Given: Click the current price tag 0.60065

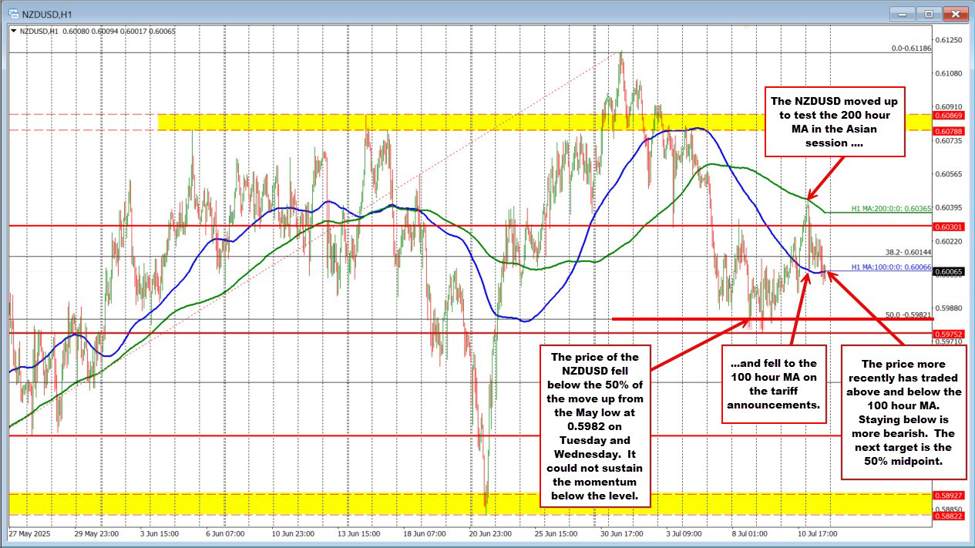Looking at the screenshot, I should point(947,272).
